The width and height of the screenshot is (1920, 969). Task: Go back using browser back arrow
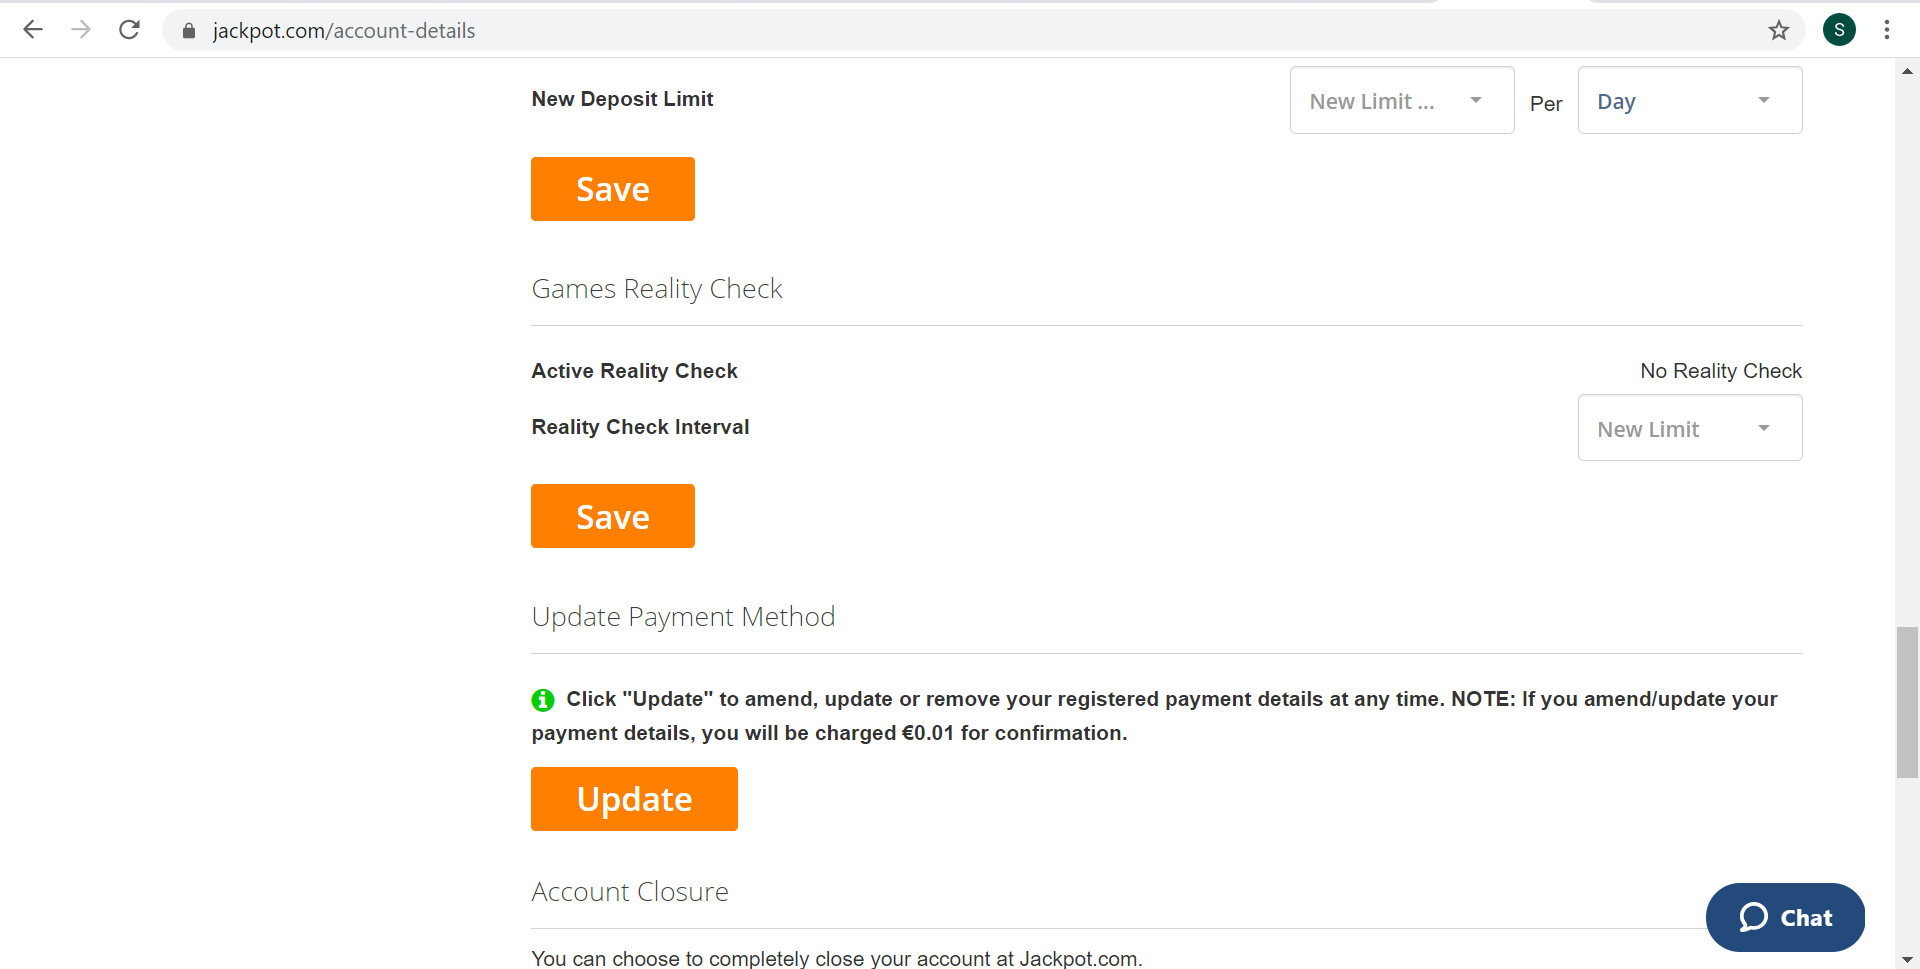tap(33, 30)
